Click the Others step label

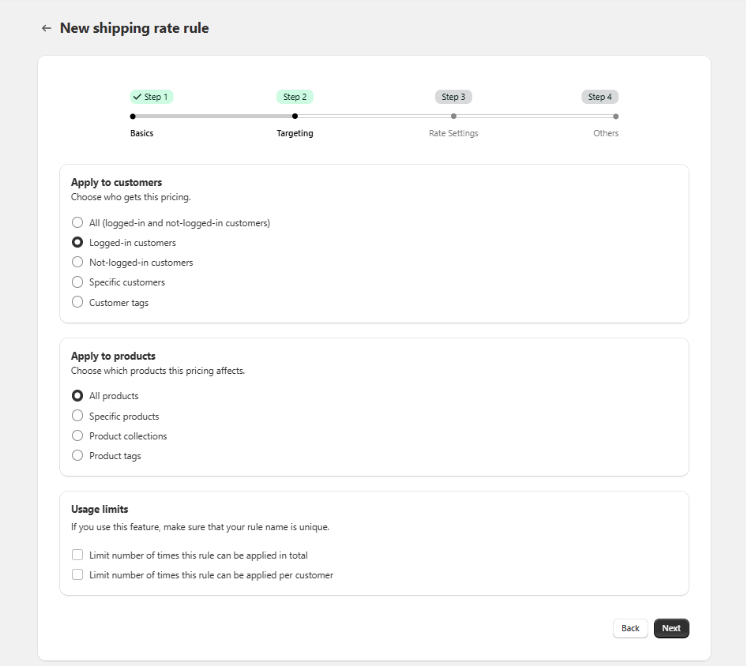[605, 133]
